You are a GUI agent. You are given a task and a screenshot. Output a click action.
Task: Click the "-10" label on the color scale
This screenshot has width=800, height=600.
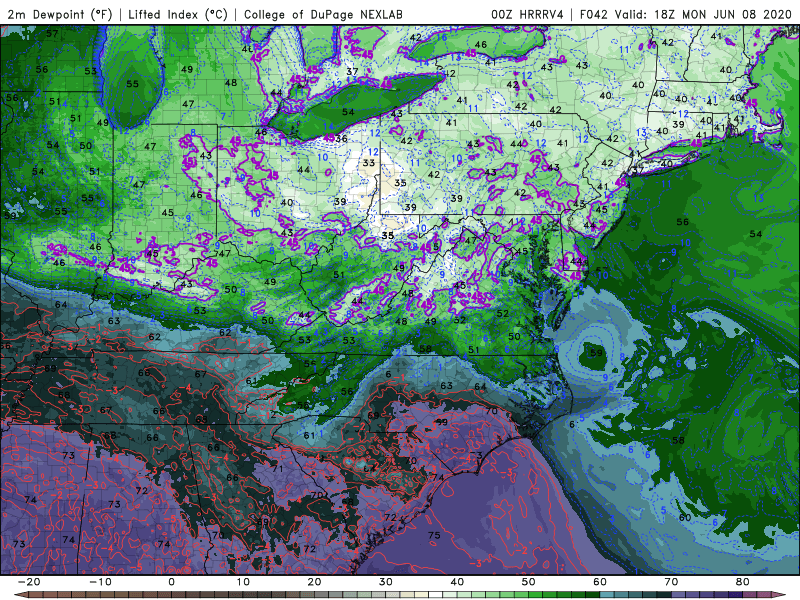100,582
